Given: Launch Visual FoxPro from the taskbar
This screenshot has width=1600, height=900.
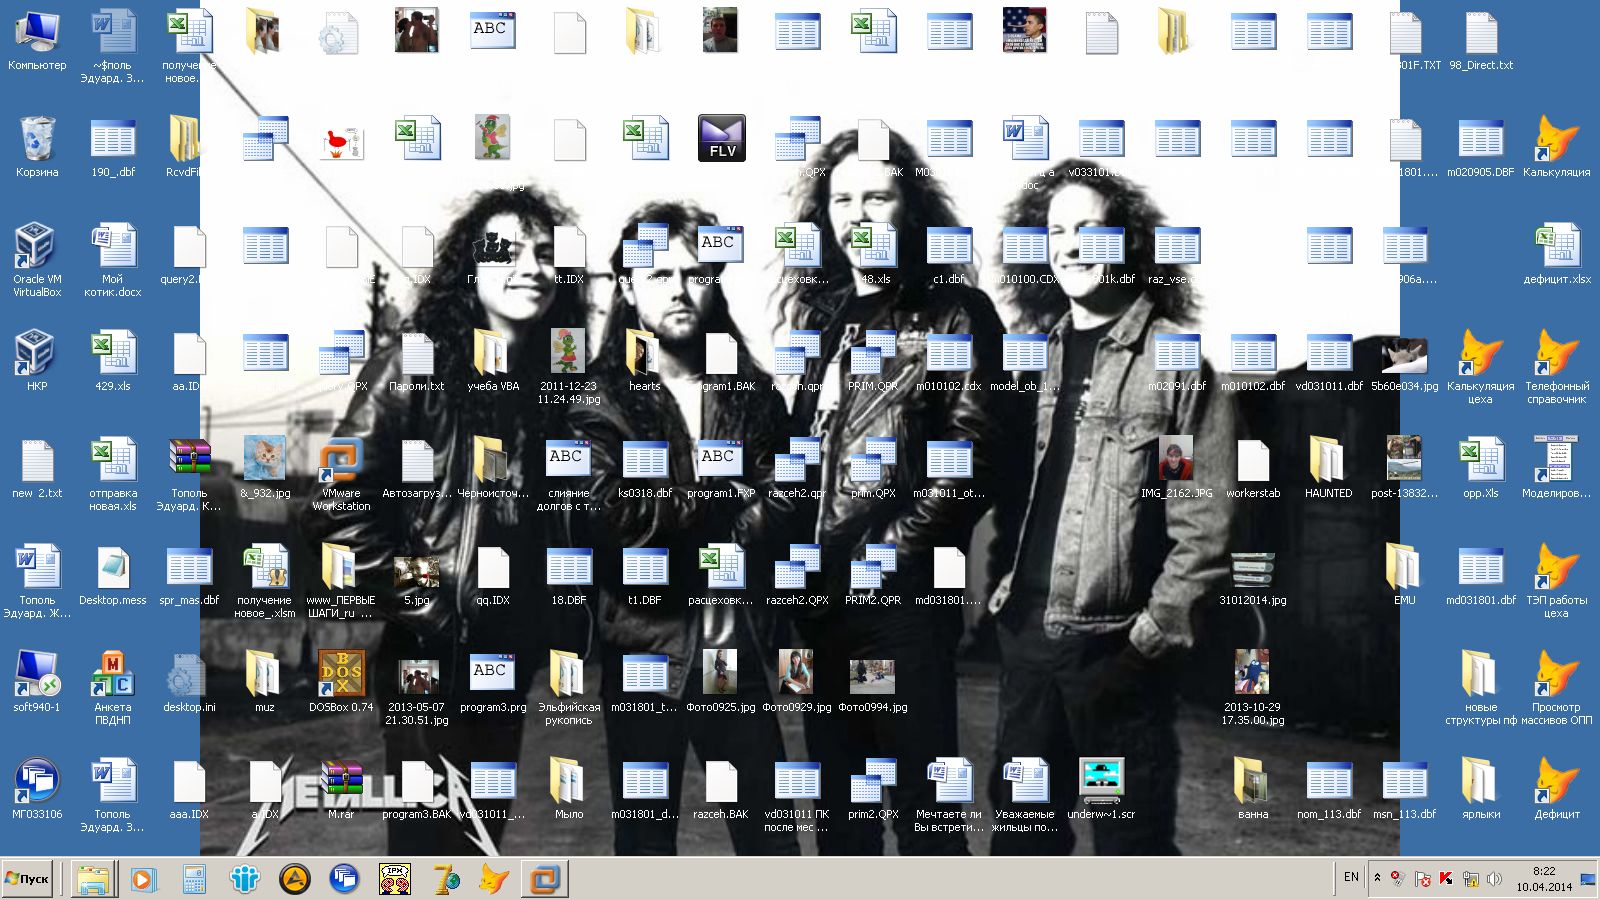Looking at the screenshot, I should pyautogui.click(x=494, y=879).
